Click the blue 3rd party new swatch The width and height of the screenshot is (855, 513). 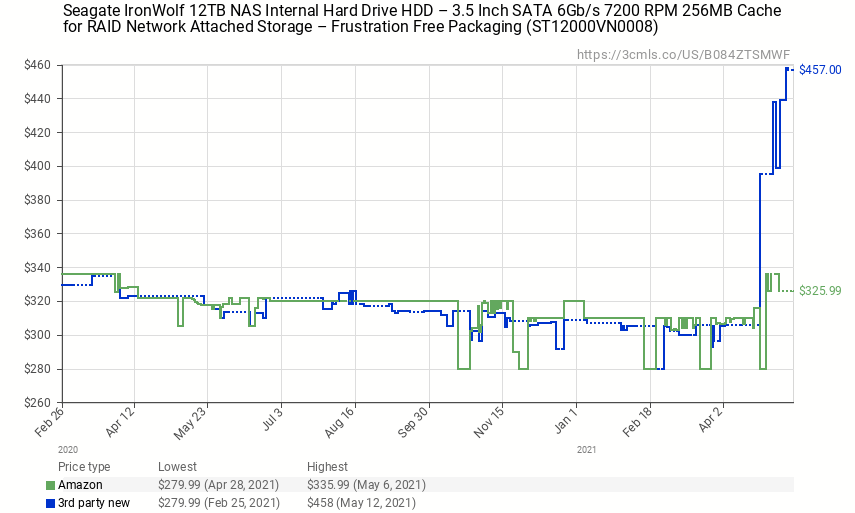(x=51, y=503)
